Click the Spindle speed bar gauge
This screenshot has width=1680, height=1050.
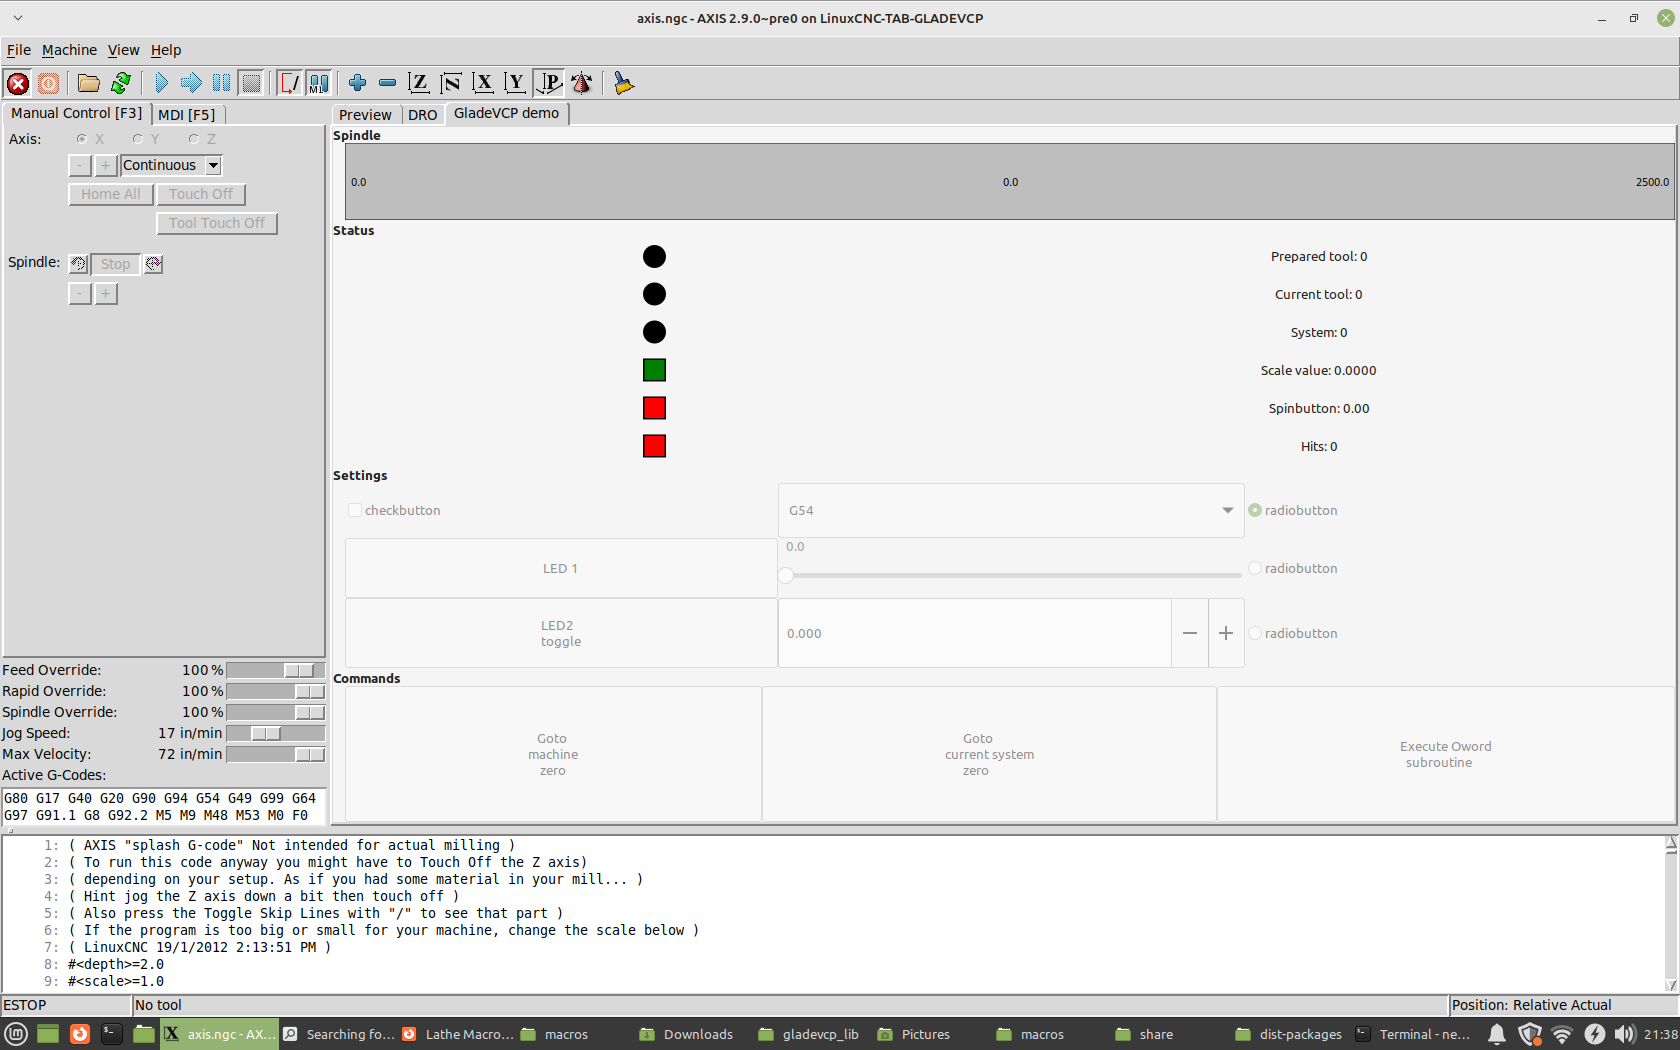1010,181
